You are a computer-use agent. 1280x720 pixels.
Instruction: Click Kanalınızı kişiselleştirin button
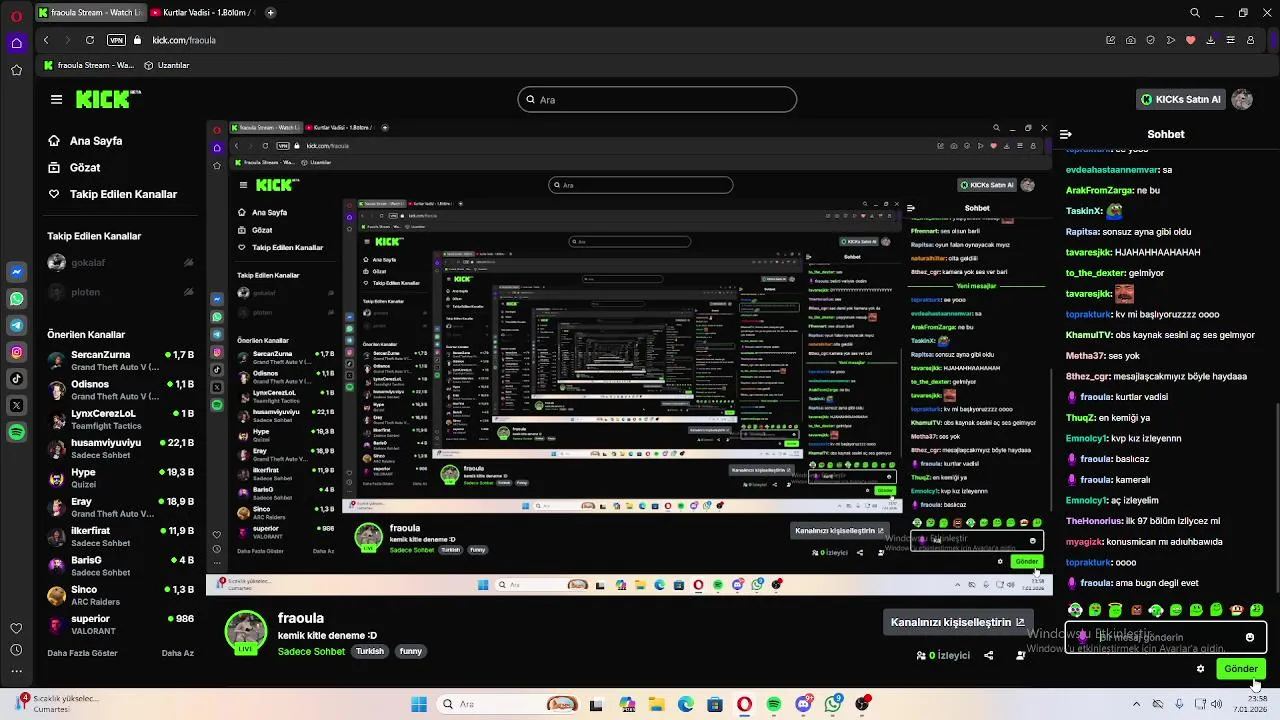click(958, 622)
